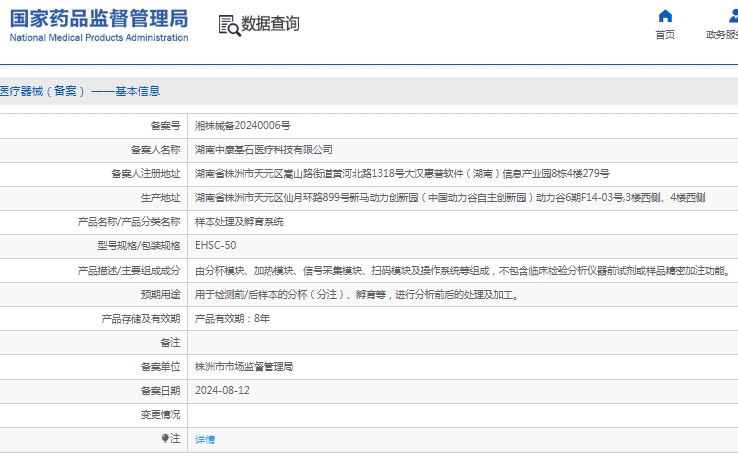Click the 备案人注册地址 row label
738x460 pixels.
point(145,174)
